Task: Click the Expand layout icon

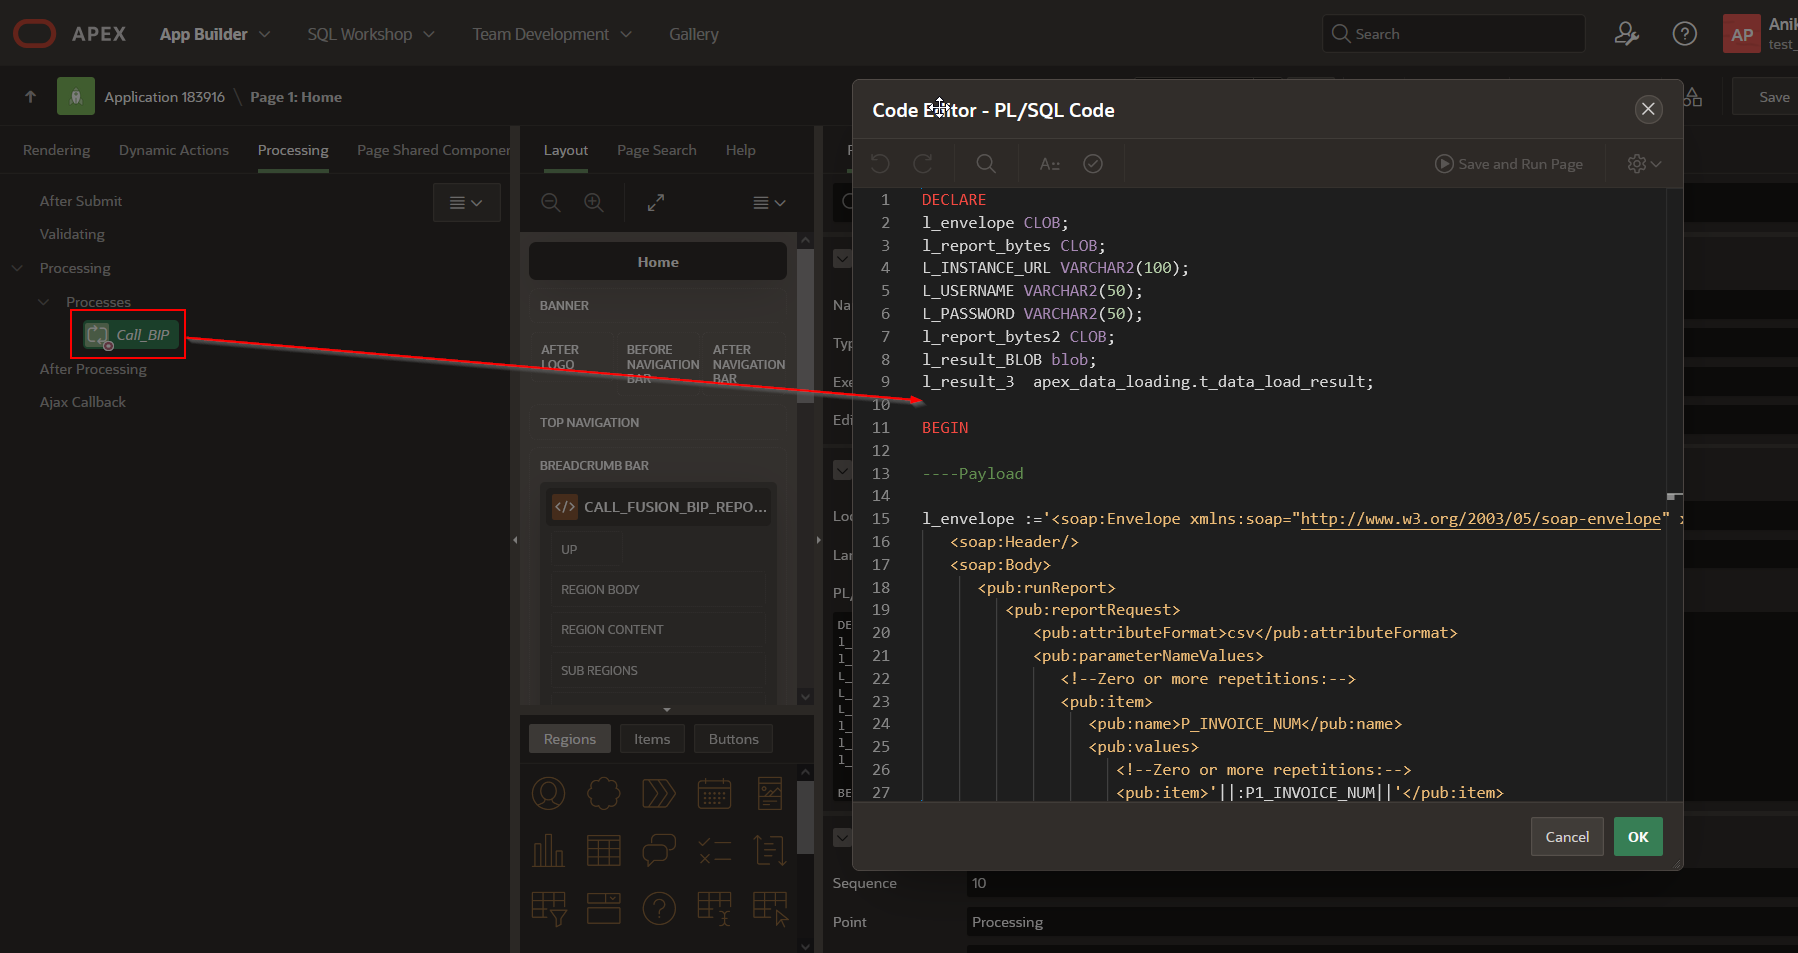Action: click(656, 202)
